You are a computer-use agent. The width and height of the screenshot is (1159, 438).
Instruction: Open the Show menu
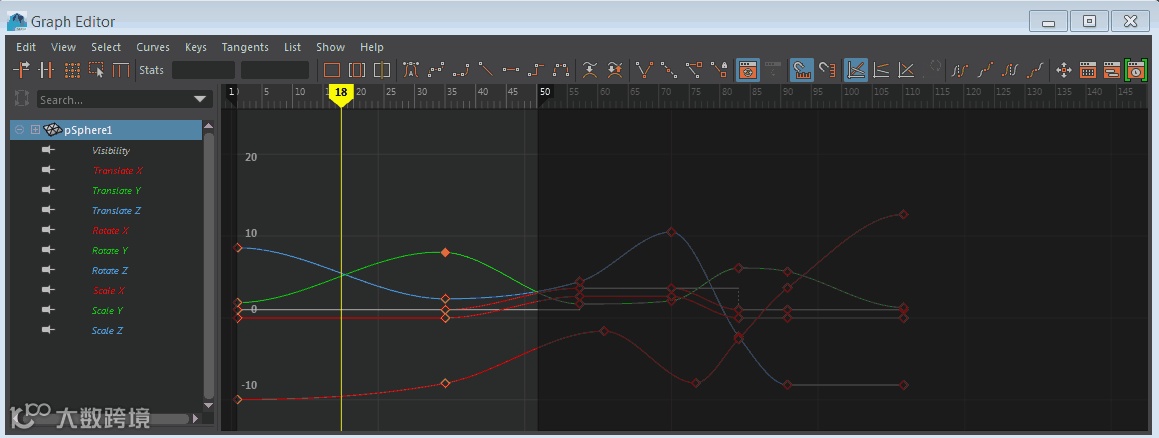pyautogui.click(x=330, y=47)
